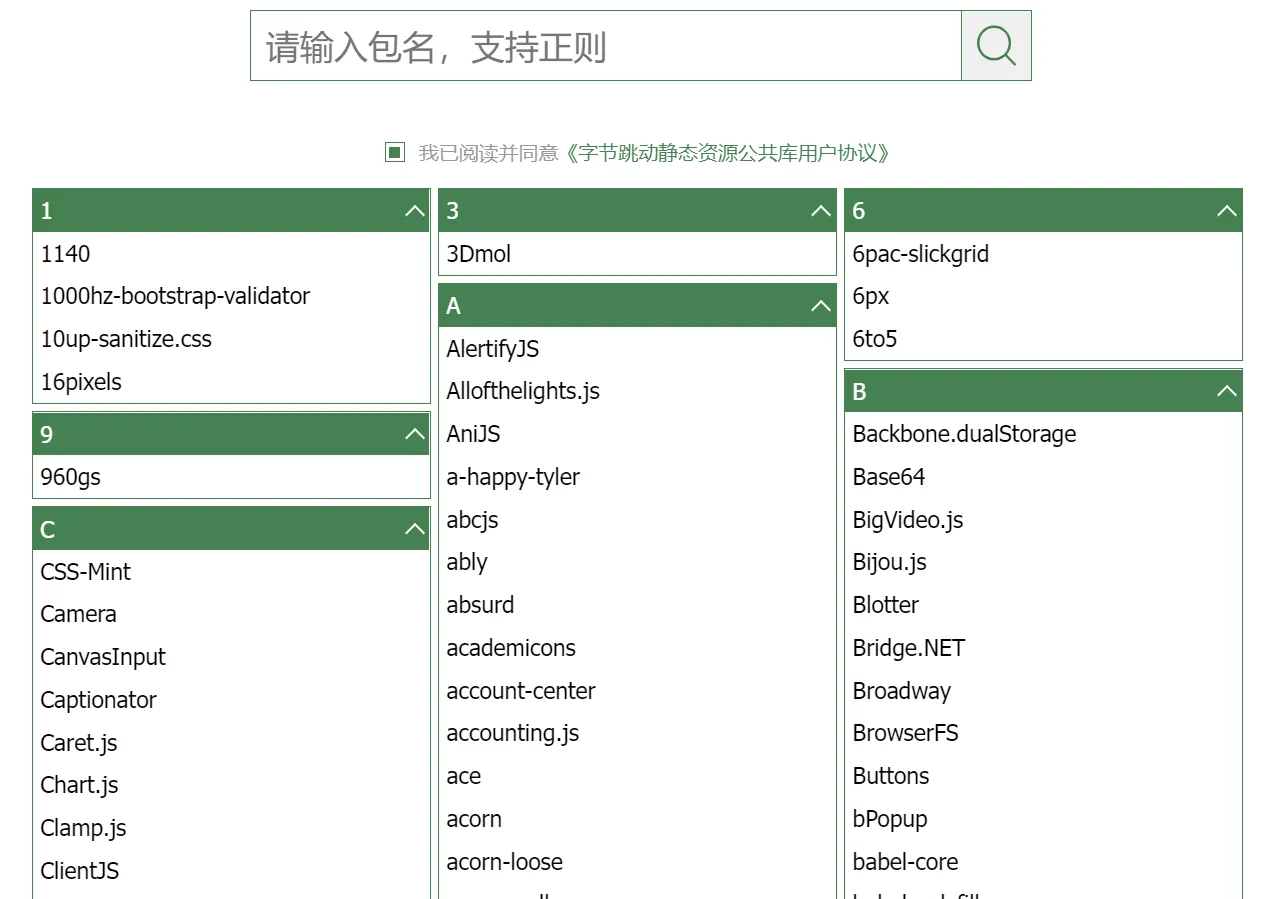The height and width of the screenshot is (899, 1276).
Task: Open the Bridge.NET package
Action: click(x=908, y=648)
